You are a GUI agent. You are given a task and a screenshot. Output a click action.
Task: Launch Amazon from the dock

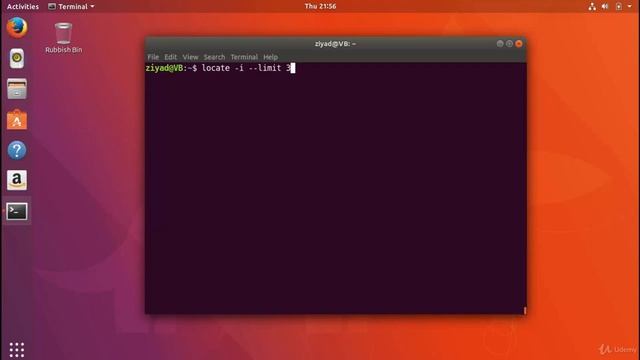tap(17, 180)
